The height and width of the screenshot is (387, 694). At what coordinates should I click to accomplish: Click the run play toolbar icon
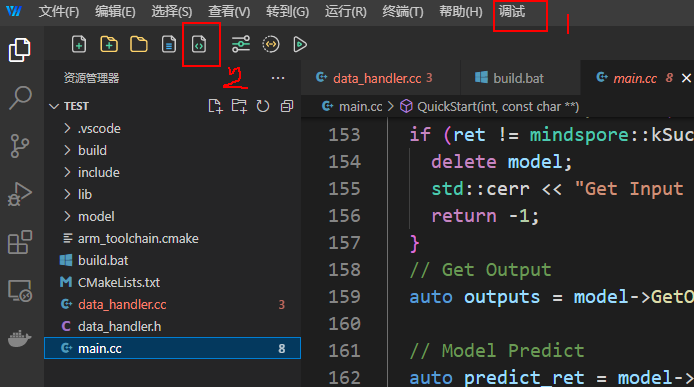[300, 44]
